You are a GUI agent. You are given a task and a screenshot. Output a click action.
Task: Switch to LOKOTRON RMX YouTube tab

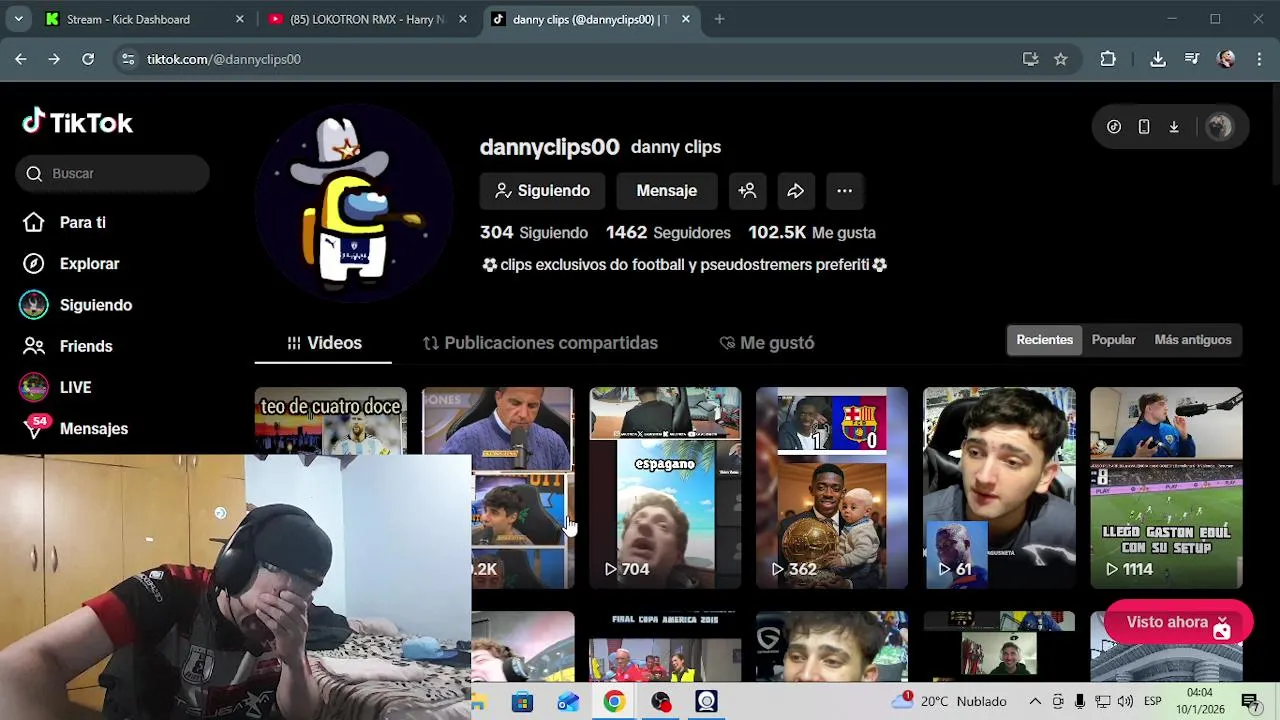[367, 19]
